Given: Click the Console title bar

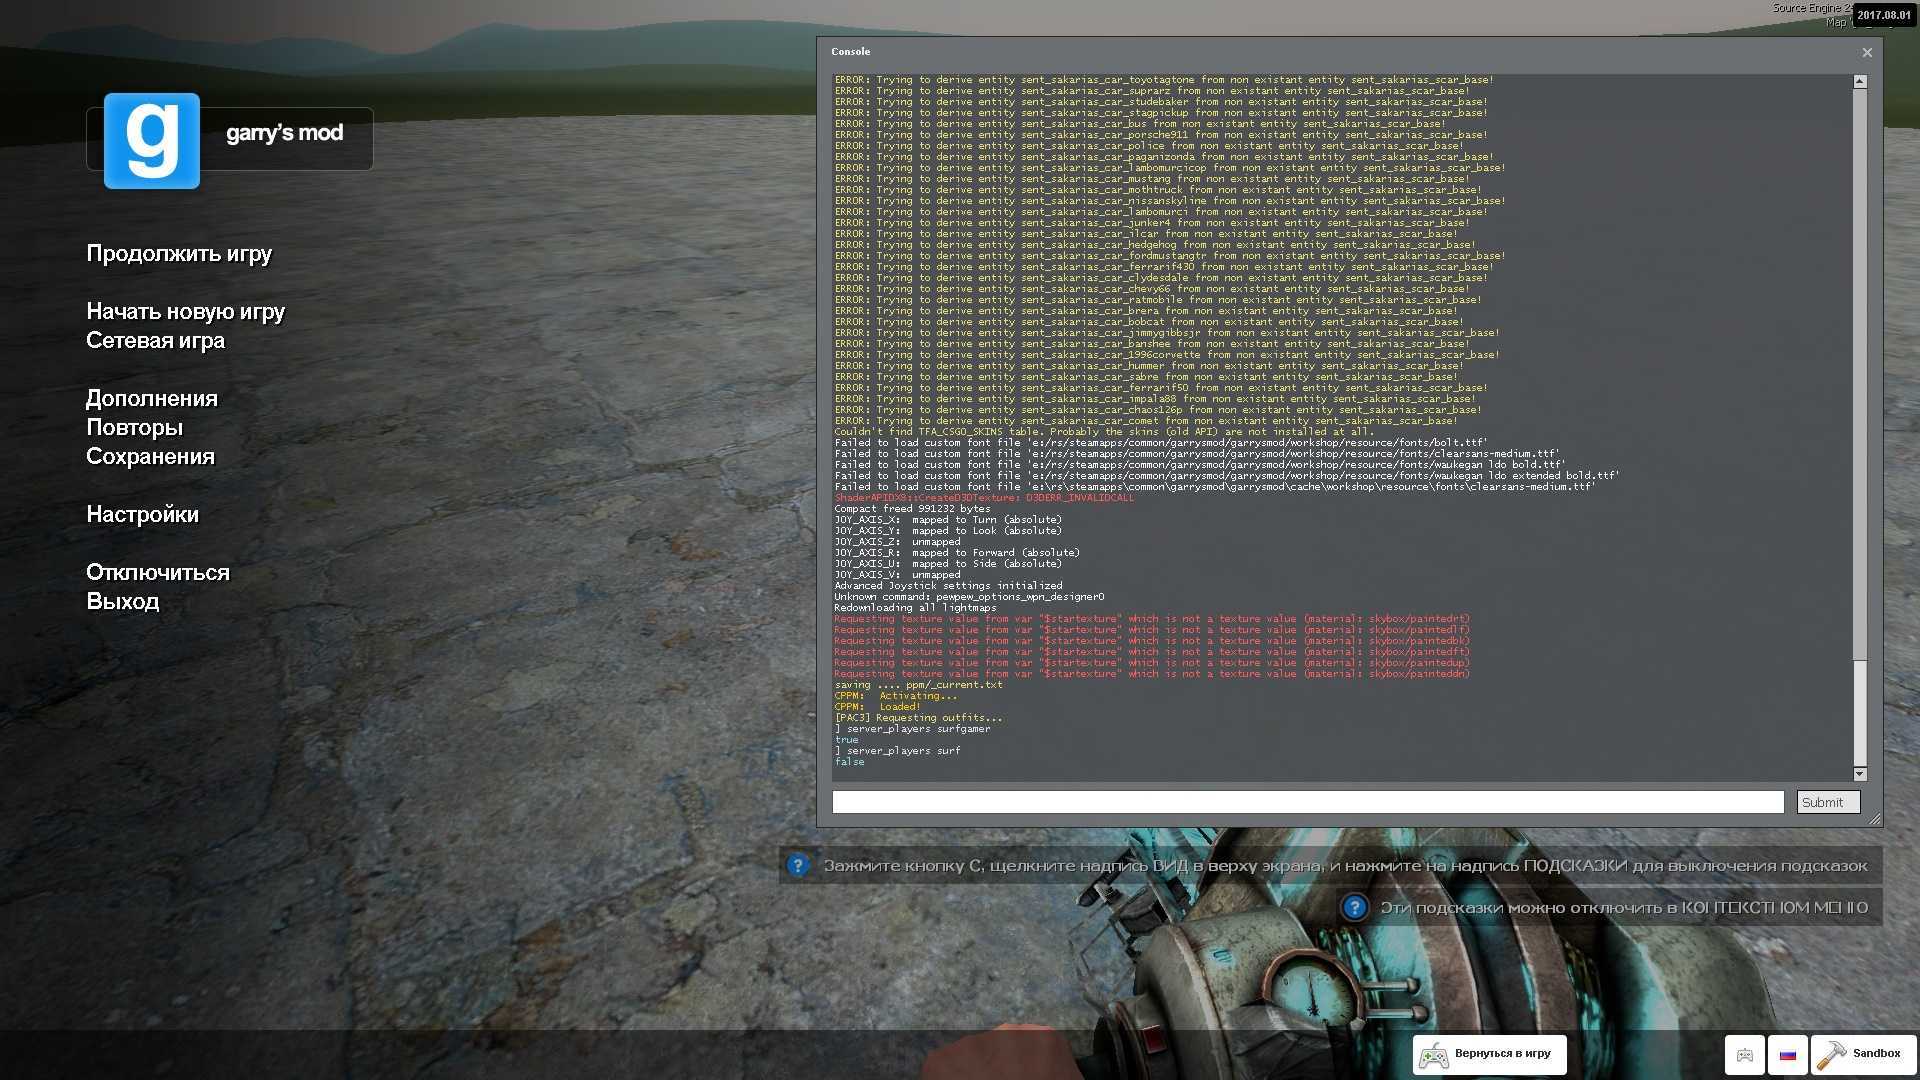Looking at the screenshot, I should click(x=1340, y=52).
